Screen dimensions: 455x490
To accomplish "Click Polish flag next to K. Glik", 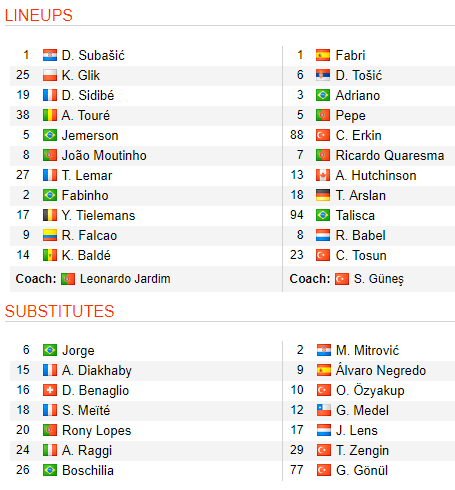I will (x=50, y=75).
